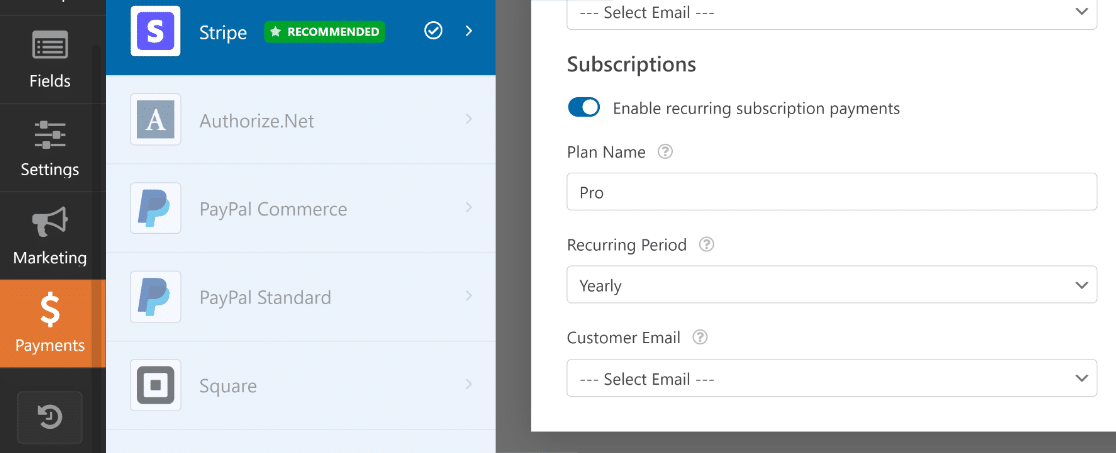Viewport: 1116px width, 453px height.
Task: Click the Recommended badge on Stripe
Action: pyautogui.click(x=325, y=31)
